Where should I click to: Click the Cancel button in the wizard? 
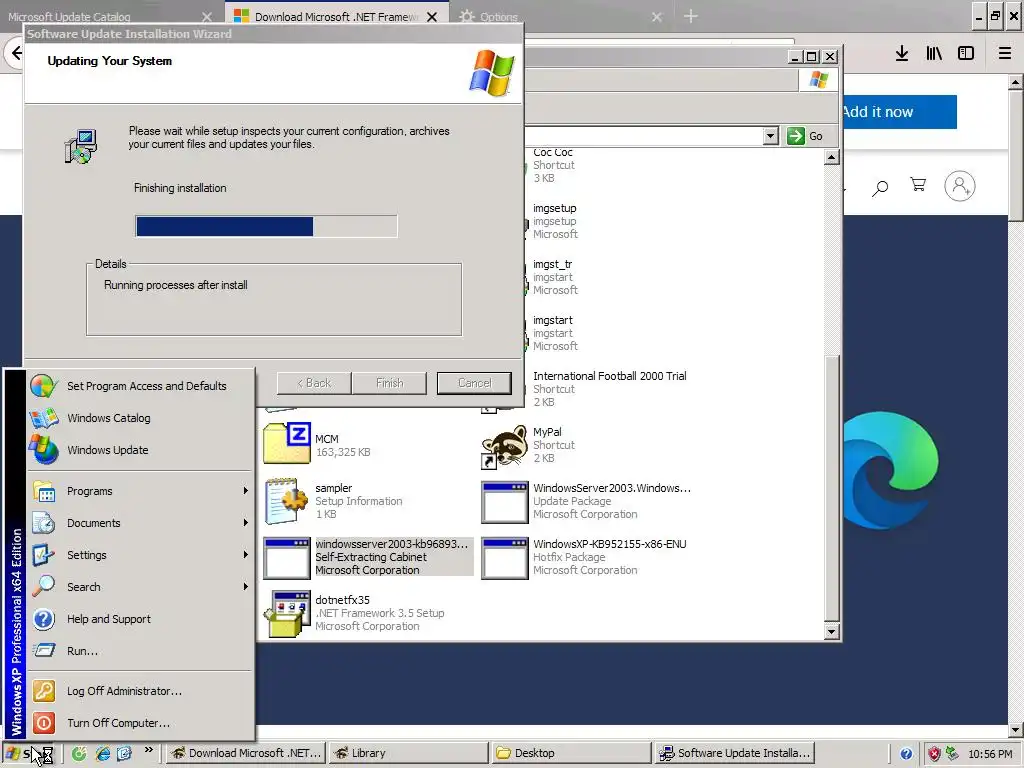coord(474,383)
